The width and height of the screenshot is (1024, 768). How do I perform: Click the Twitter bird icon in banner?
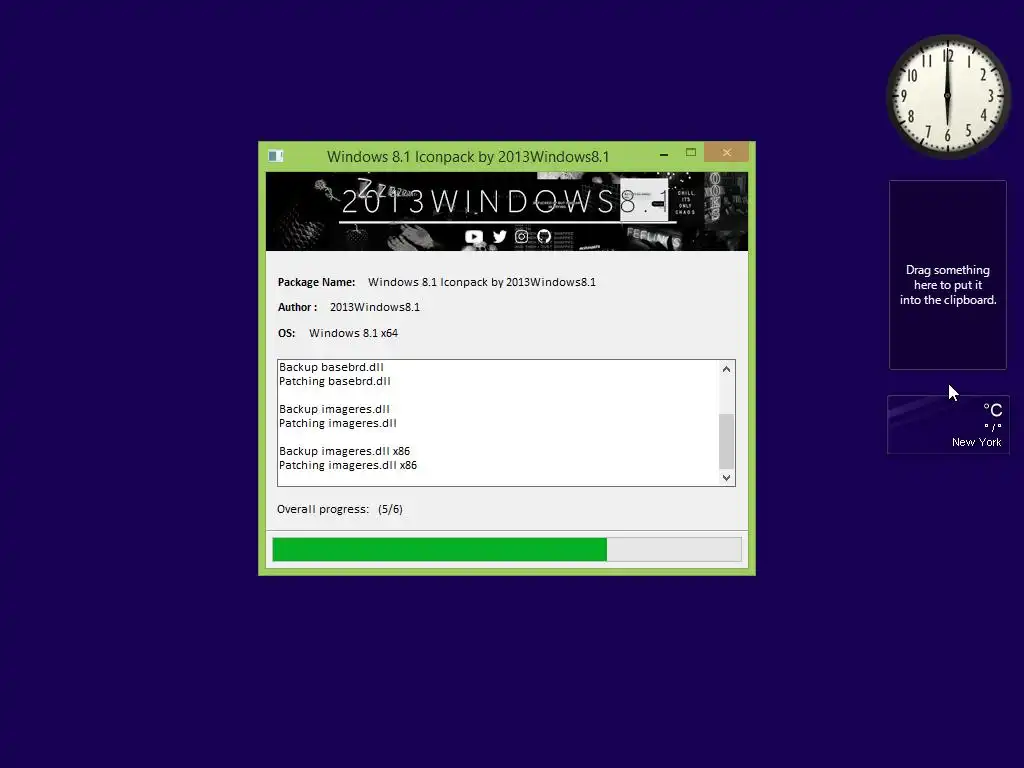[x=500, y=236]
